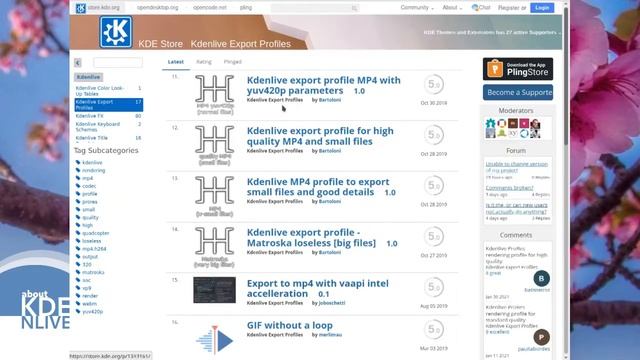Open 'Kdenlive export profile - Matroska loseless'
Screen dimensions: 640x360
coord(311,238)
